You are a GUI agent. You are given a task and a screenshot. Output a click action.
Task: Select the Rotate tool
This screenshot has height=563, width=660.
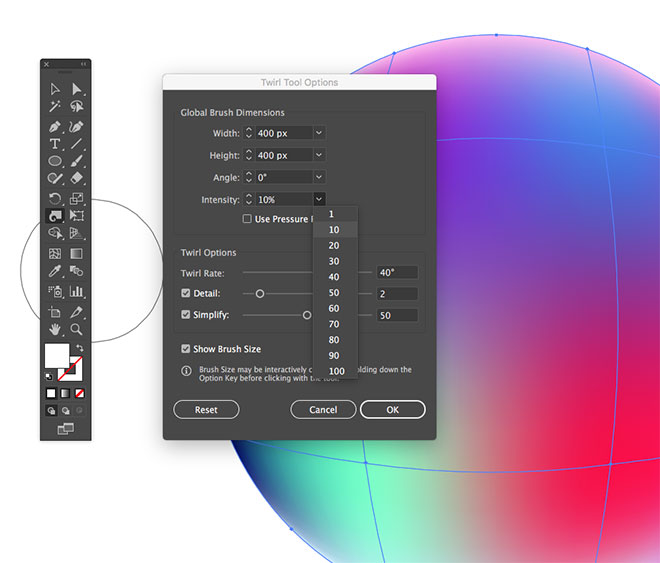(x=55, y=198)
